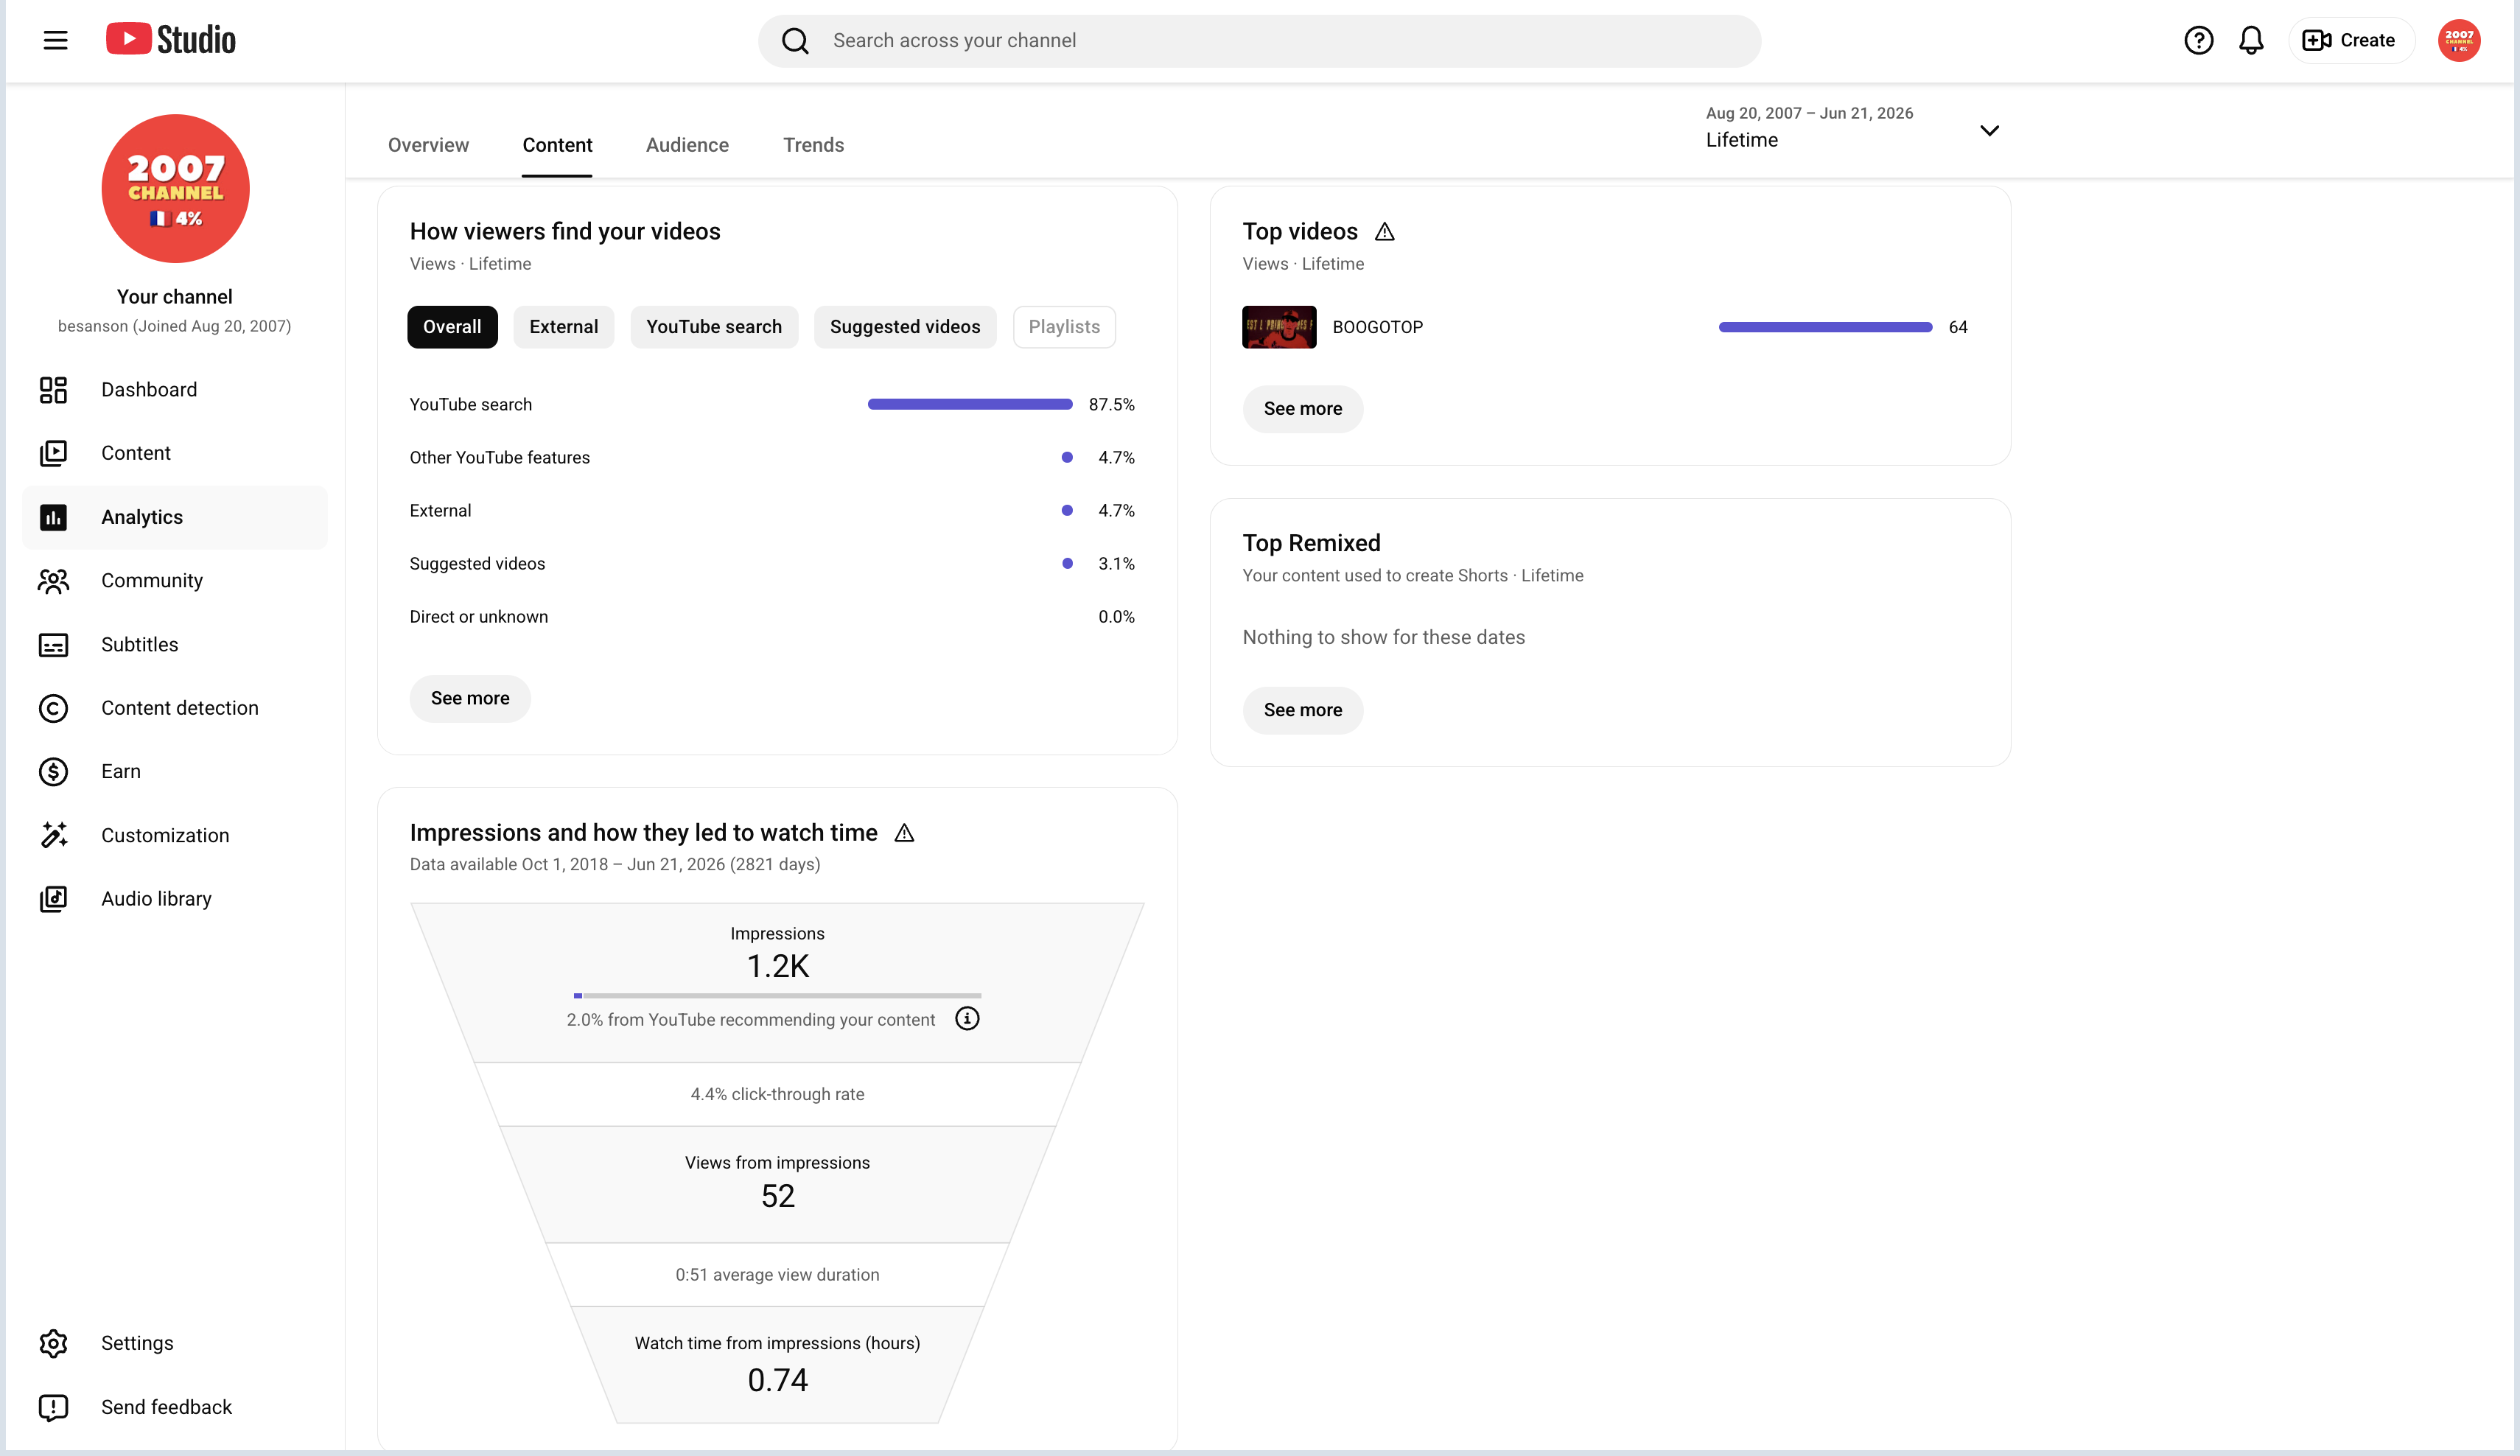Screen dimensions: 2520x1456
Task: Click the Other YouTube features row
Action: pyautogui.click(x=772, y=458)
